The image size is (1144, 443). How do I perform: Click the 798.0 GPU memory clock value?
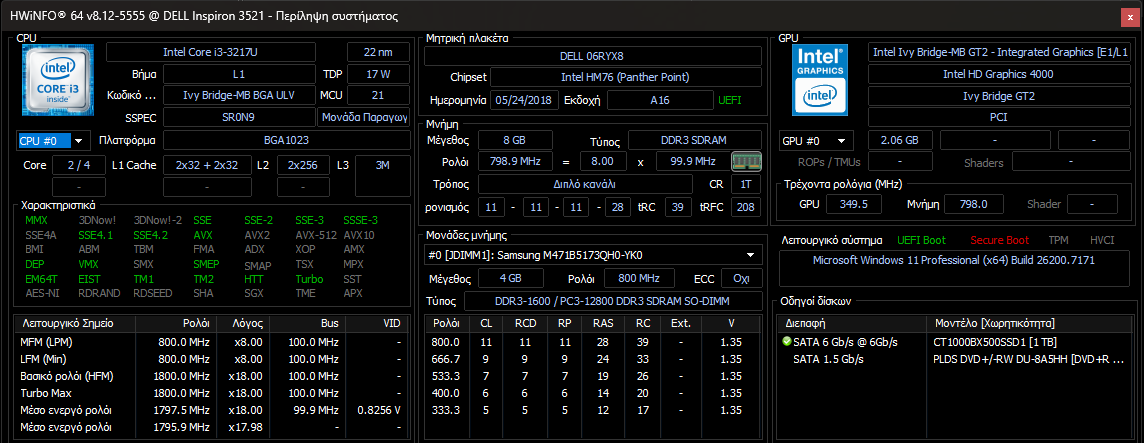tap(974, 204)
